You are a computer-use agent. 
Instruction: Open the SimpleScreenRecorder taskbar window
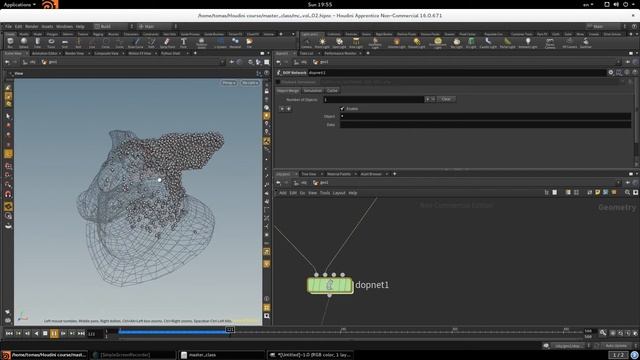[x=133, y=355]
